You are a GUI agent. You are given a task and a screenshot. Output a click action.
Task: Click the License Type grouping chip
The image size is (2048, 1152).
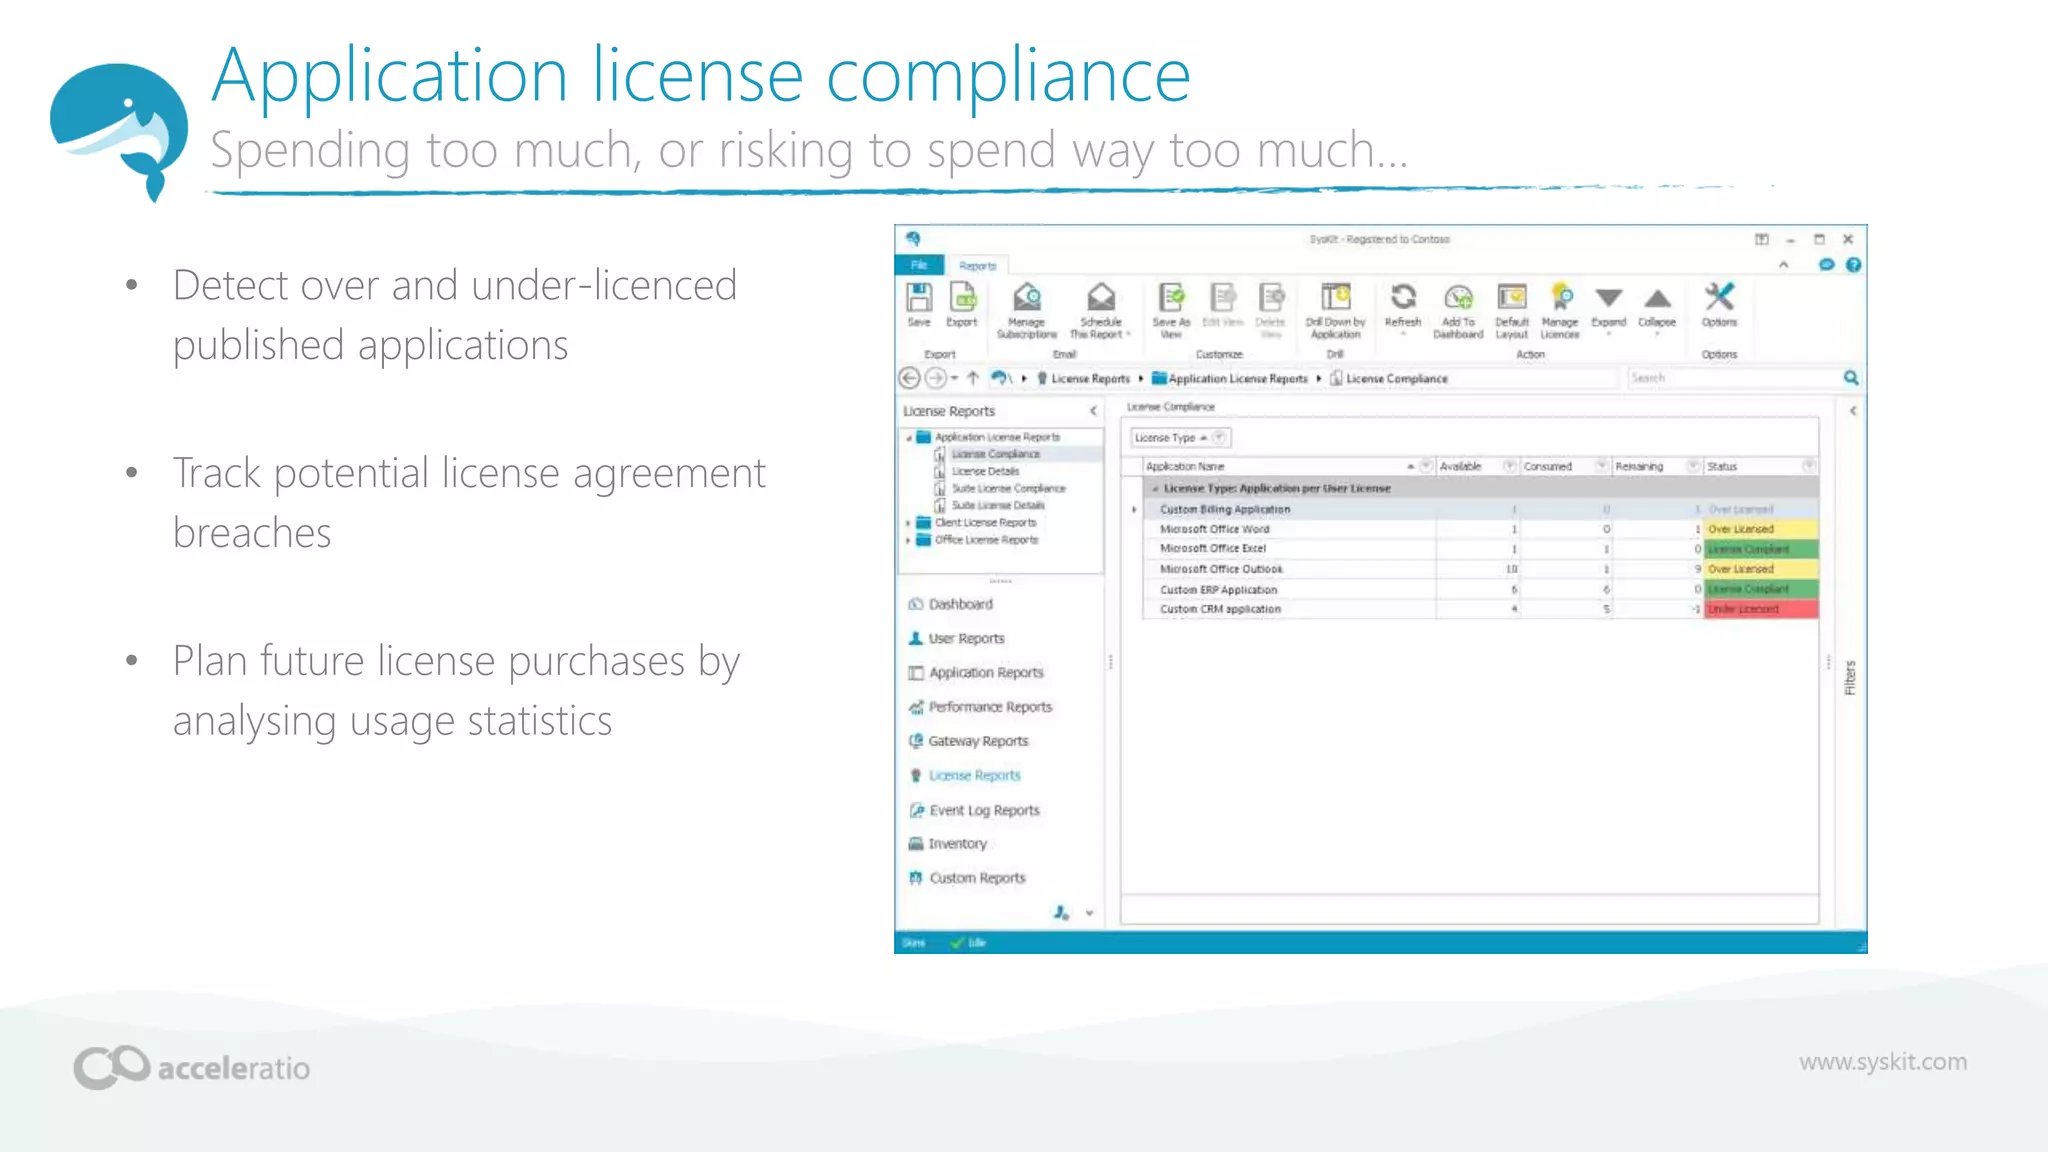pos(1180,438)
